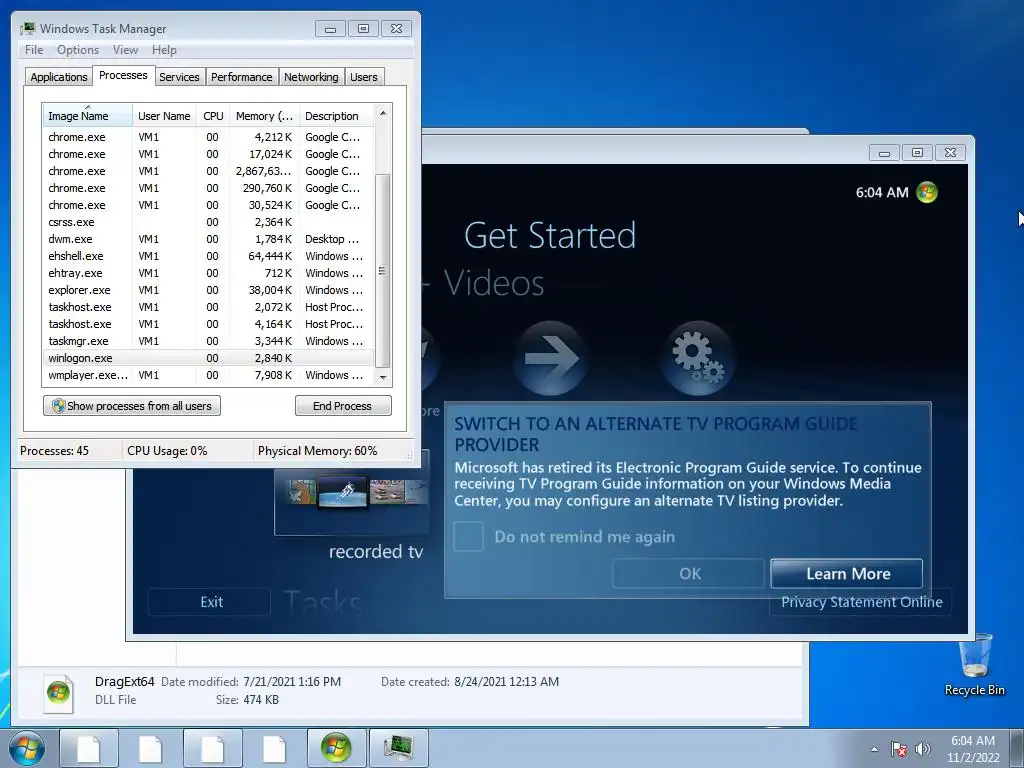Select the wmplayer.exe process row

208,375
